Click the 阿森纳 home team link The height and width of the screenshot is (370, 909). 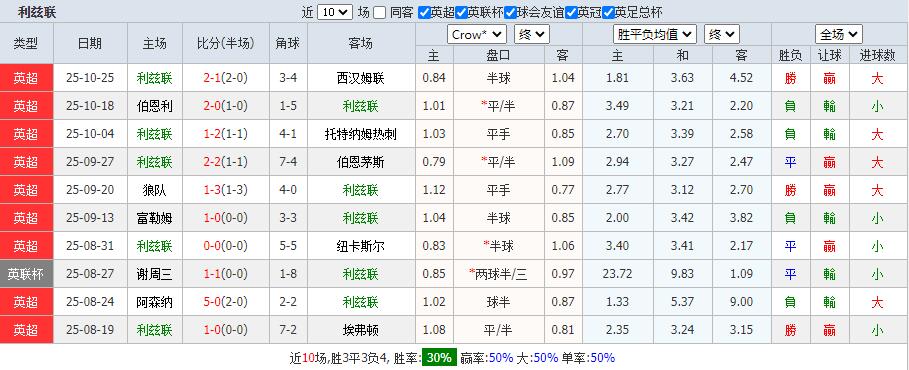(155, 302)
